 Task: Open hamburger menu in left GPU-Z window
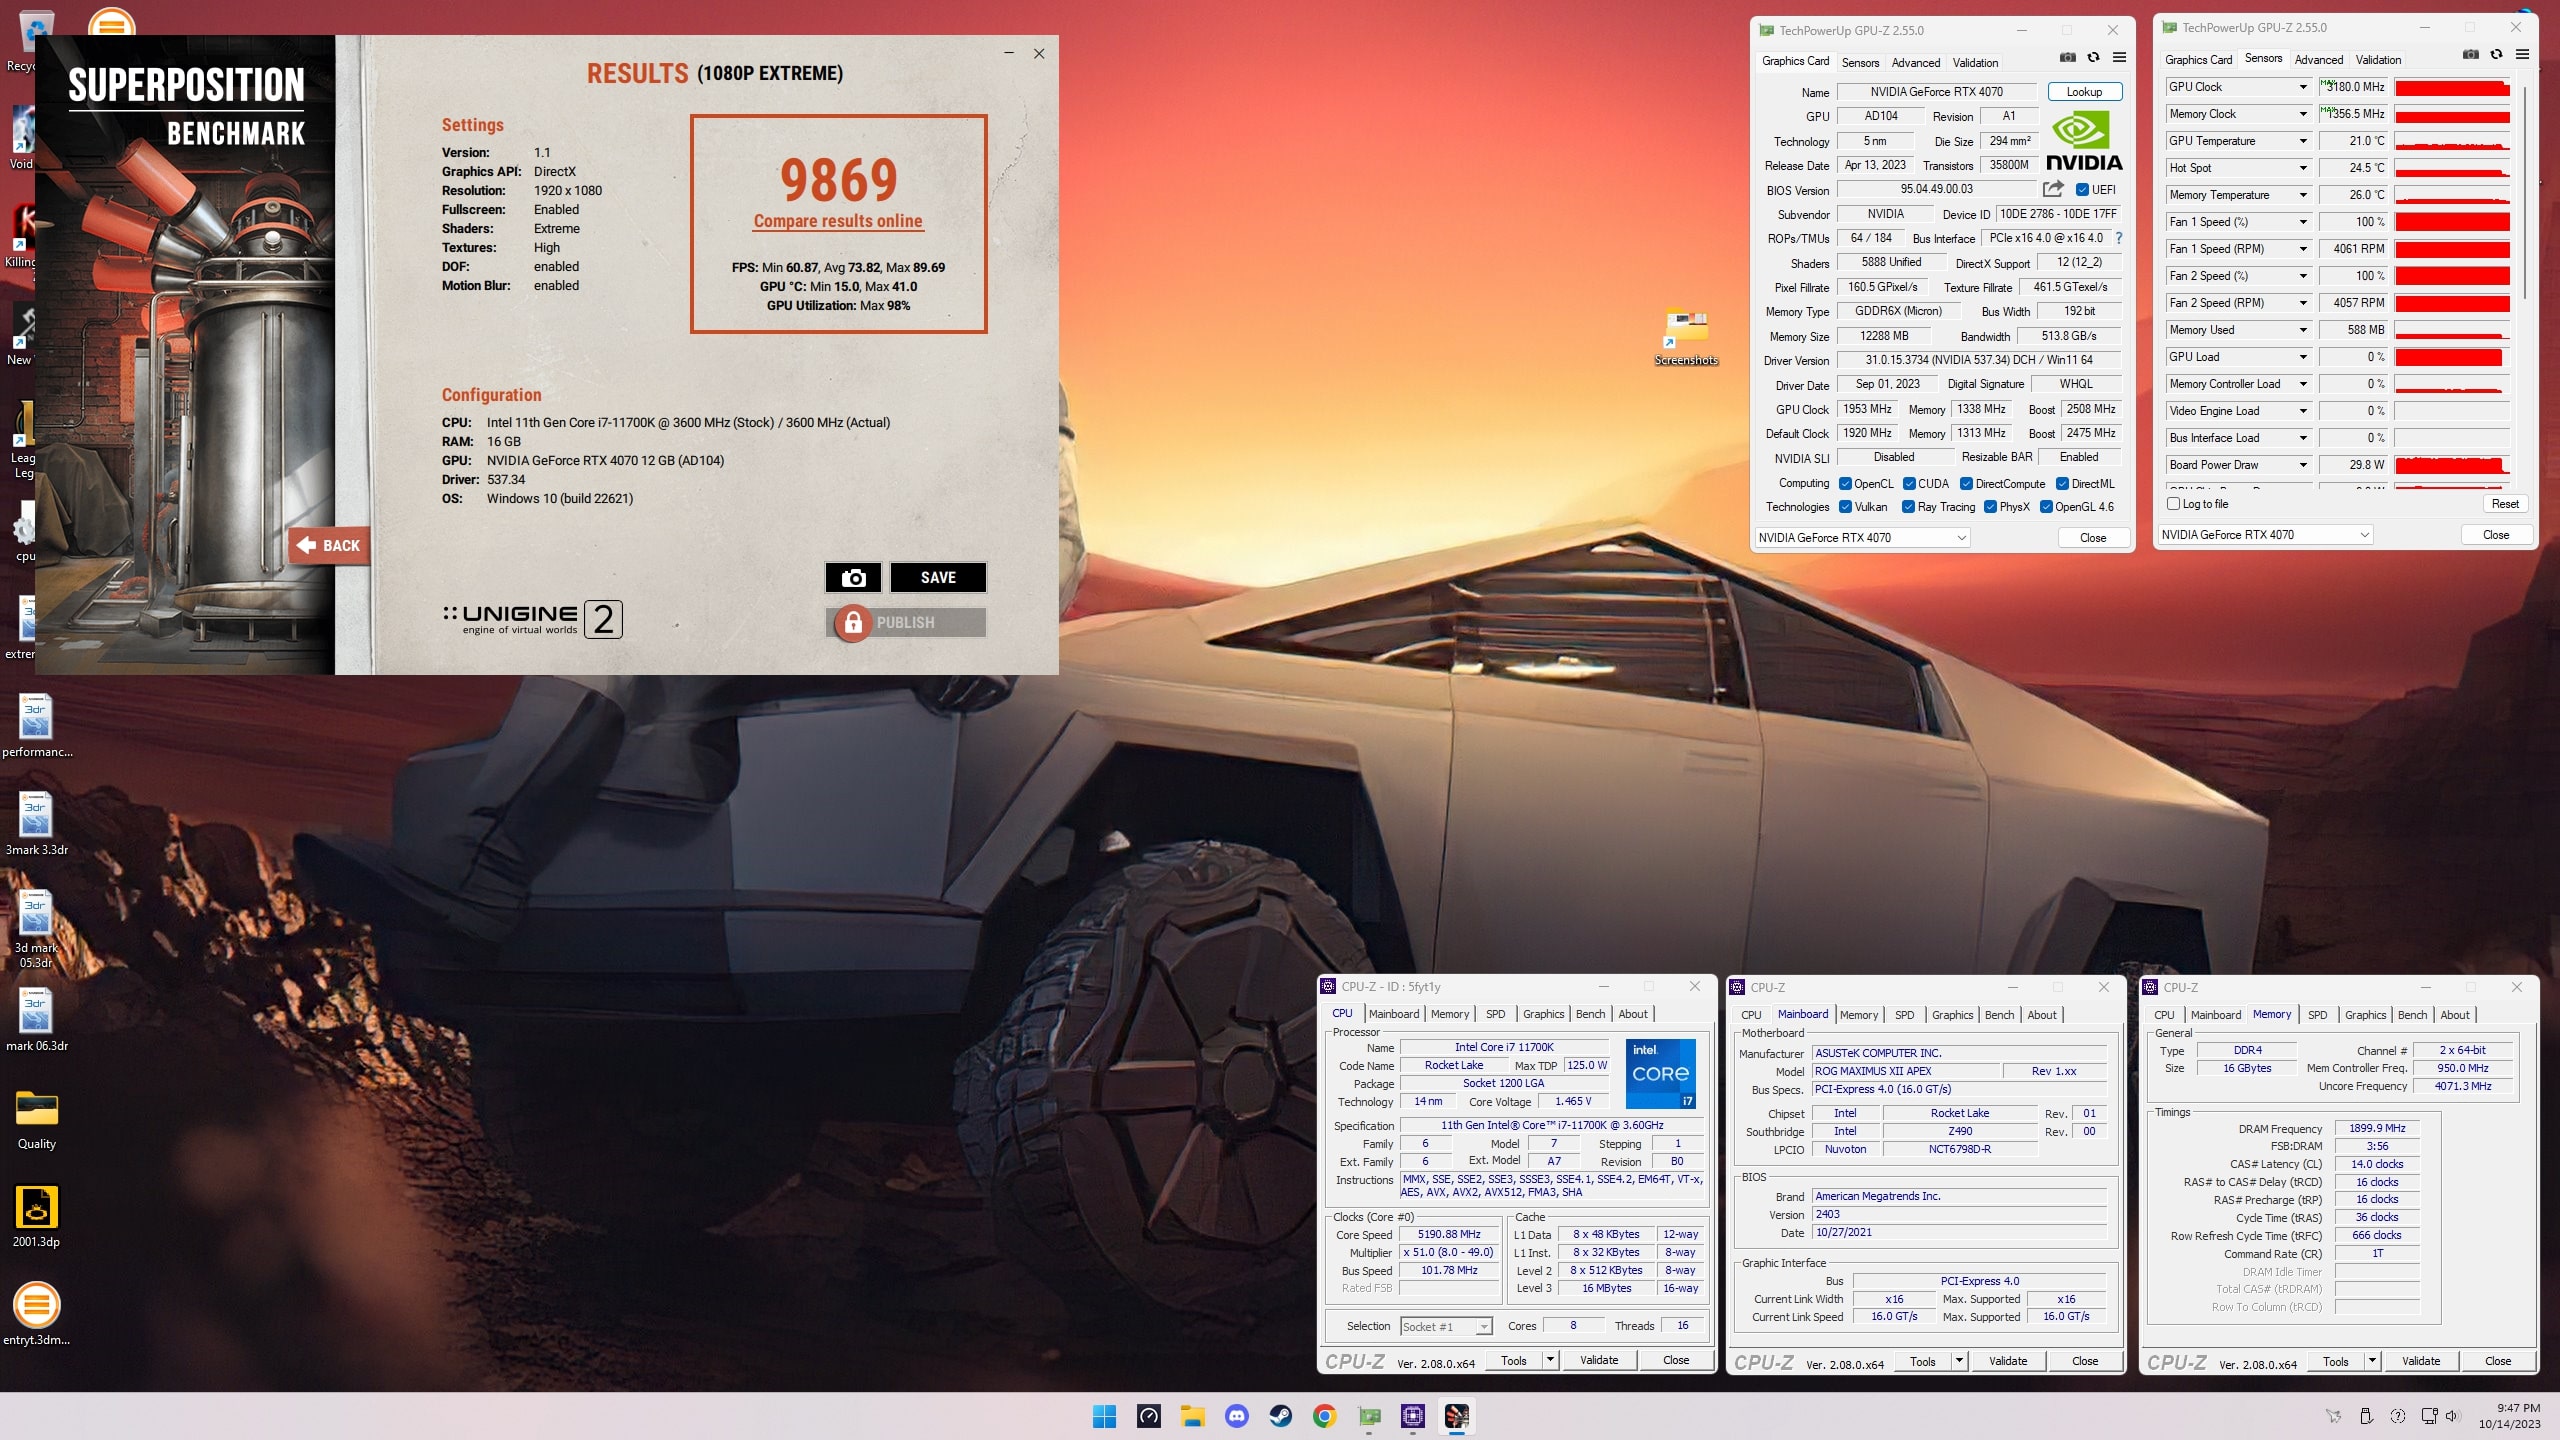[2119, 58]
